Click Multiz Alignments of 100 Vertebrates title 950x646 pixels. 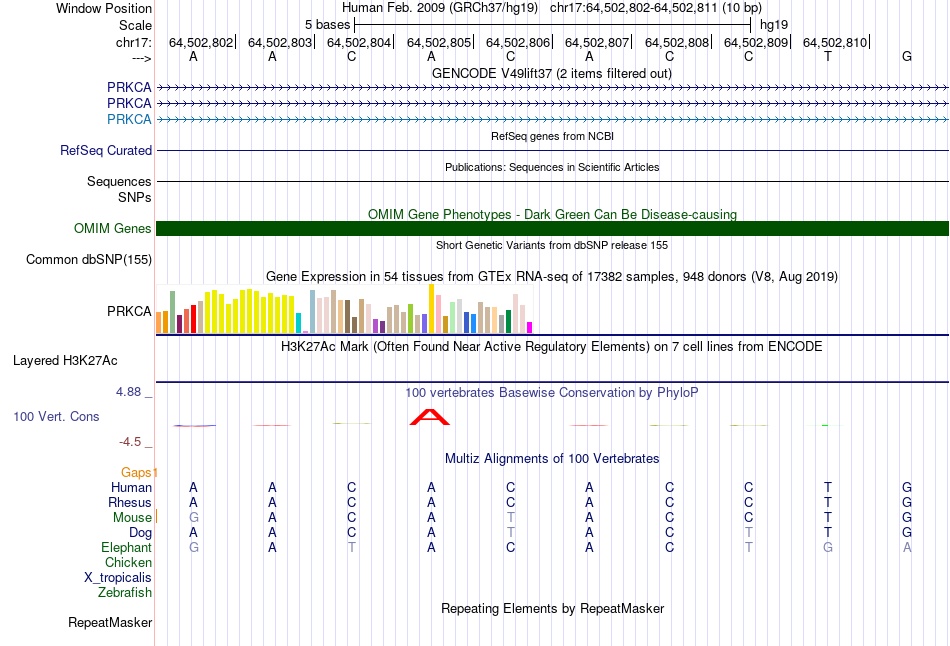pos(552,459)
